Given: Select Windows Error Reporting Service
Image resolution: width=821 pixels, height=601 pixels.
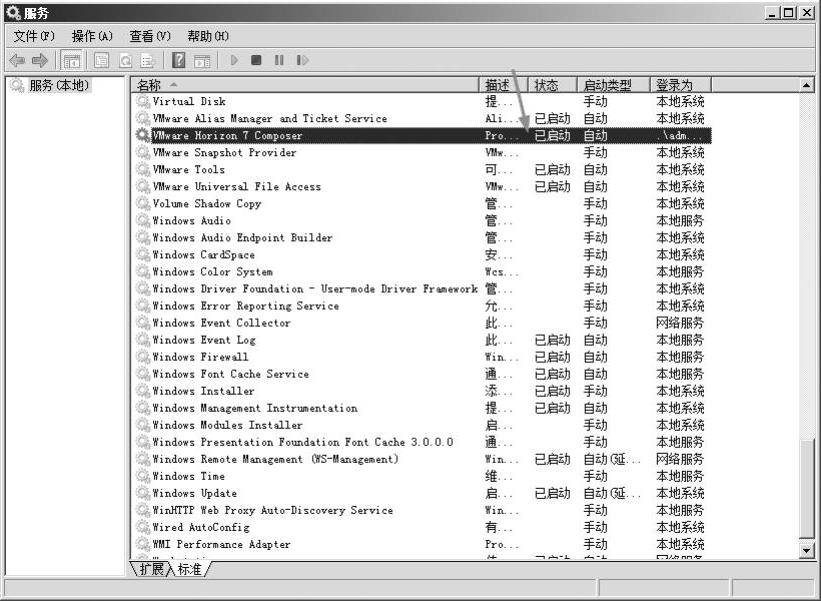Looking at the screenshot, I should coord(421,306).
